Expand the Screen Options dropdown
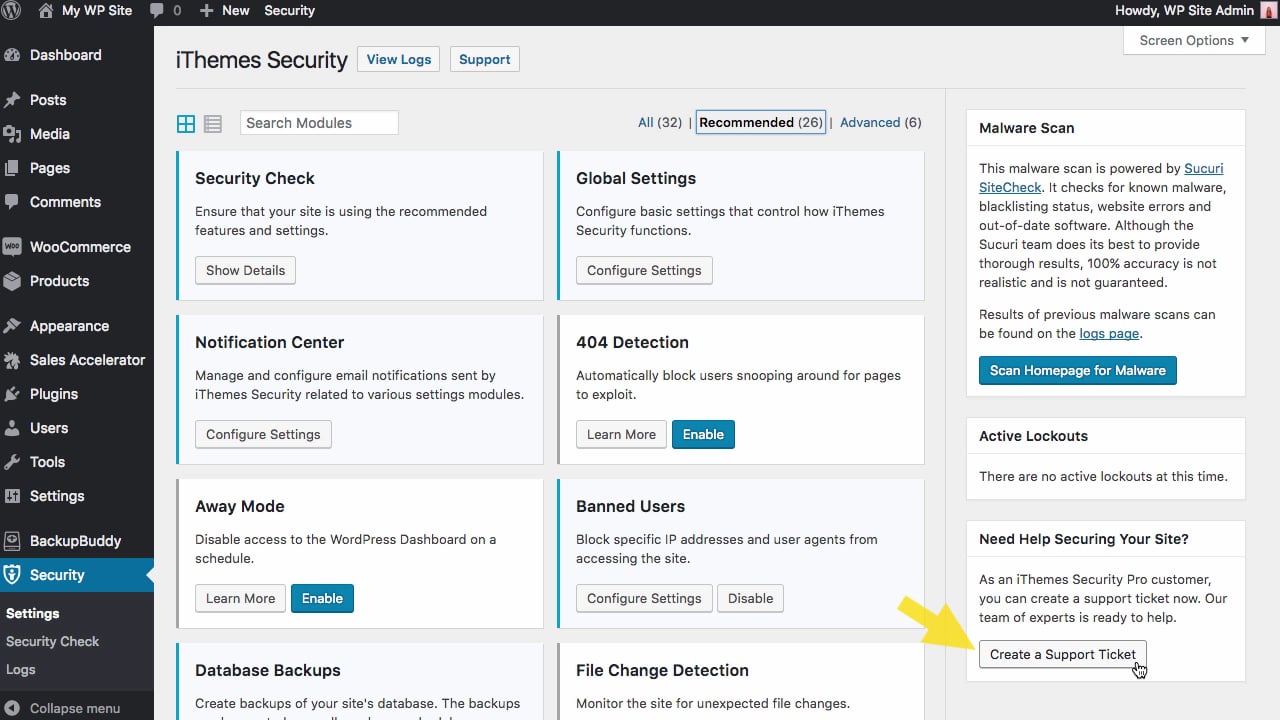 point(1194,40)
